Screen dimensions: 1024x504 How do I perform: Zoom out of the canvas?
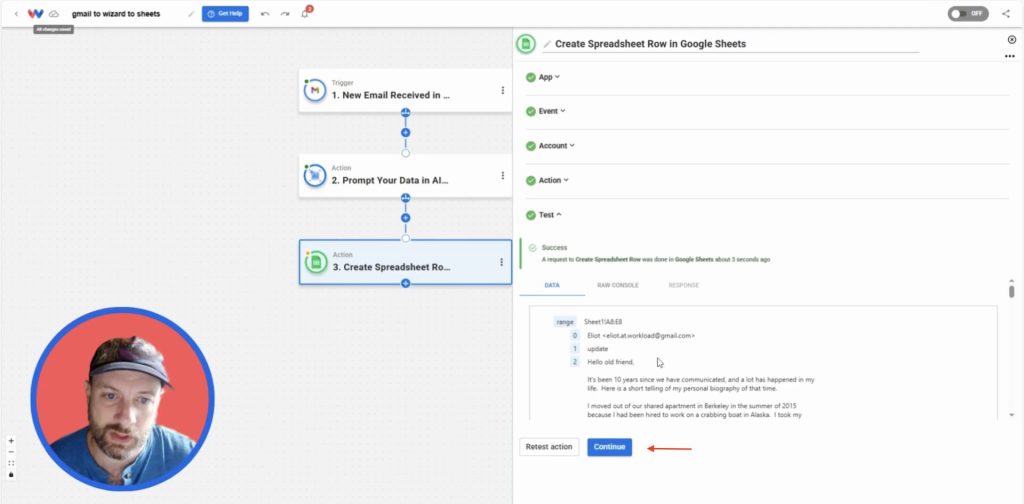[x=11, y=452]
